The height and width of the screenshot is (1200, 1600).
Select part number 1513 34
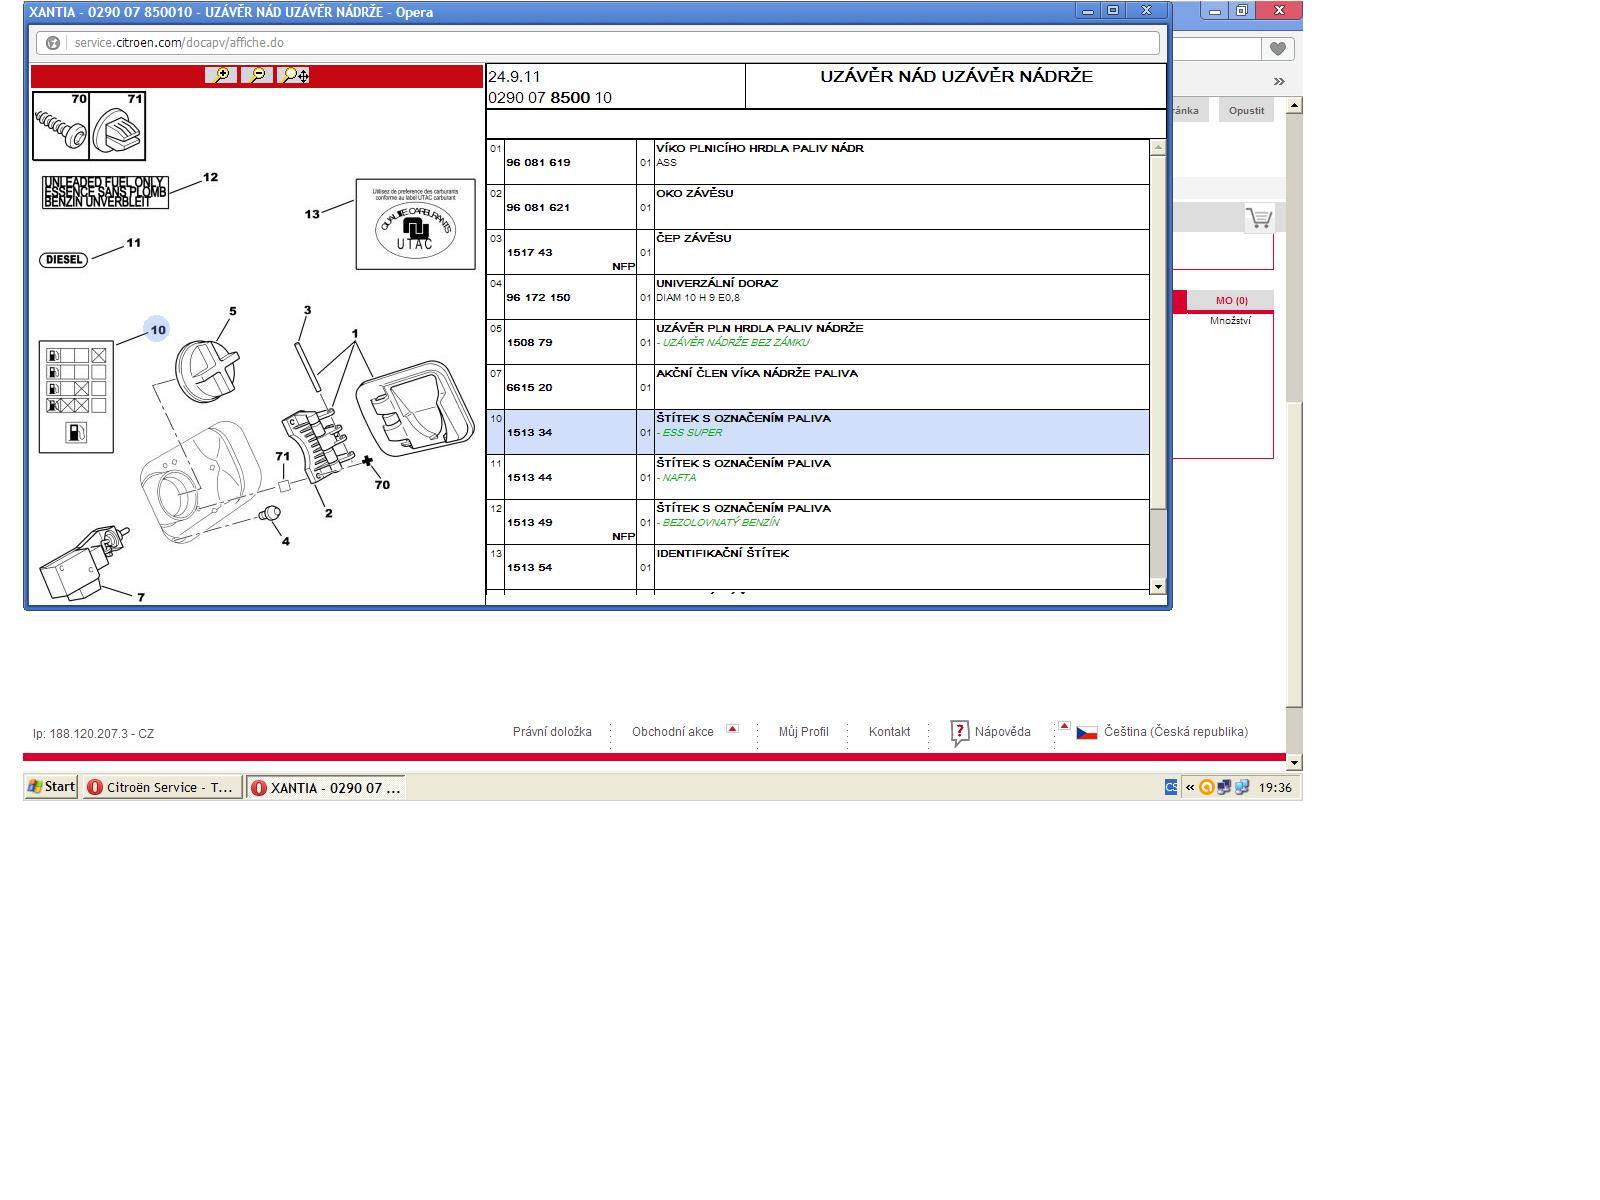tap(529, 432)
